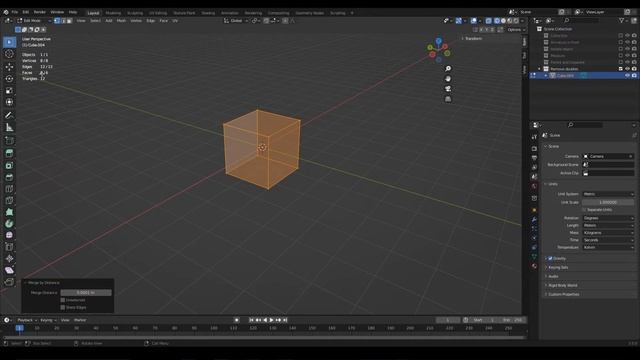Select the Inset Faces tool
This screenshot has height=360, width=640.
9,165
